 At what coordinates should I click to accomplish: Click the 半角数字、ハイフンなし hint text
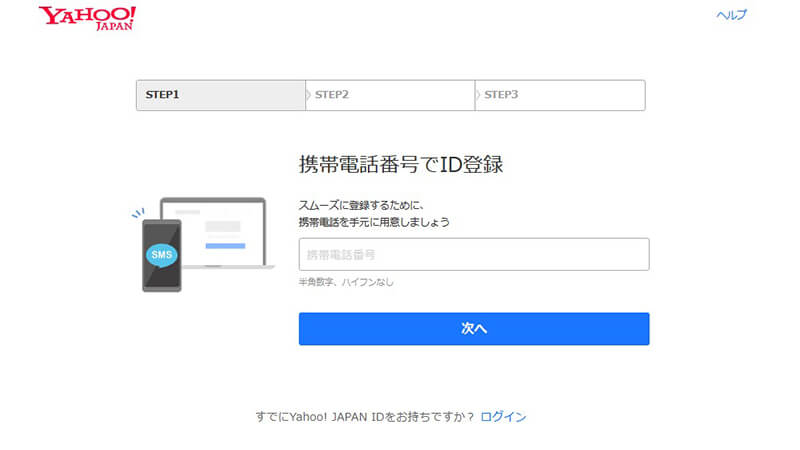click(346, 283)
